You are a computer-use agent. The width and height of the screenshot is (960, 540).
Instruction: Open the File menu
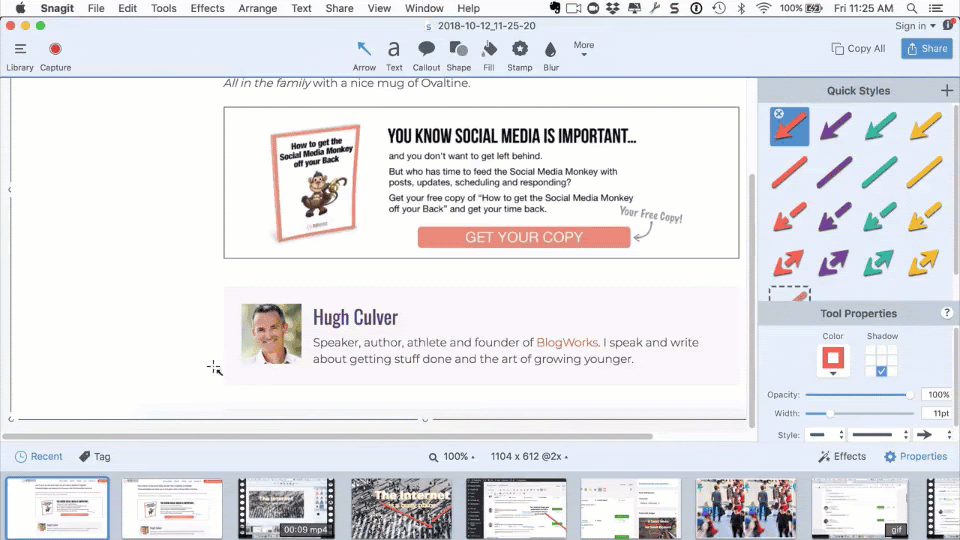pyautogui.click(x=96, y=9)
